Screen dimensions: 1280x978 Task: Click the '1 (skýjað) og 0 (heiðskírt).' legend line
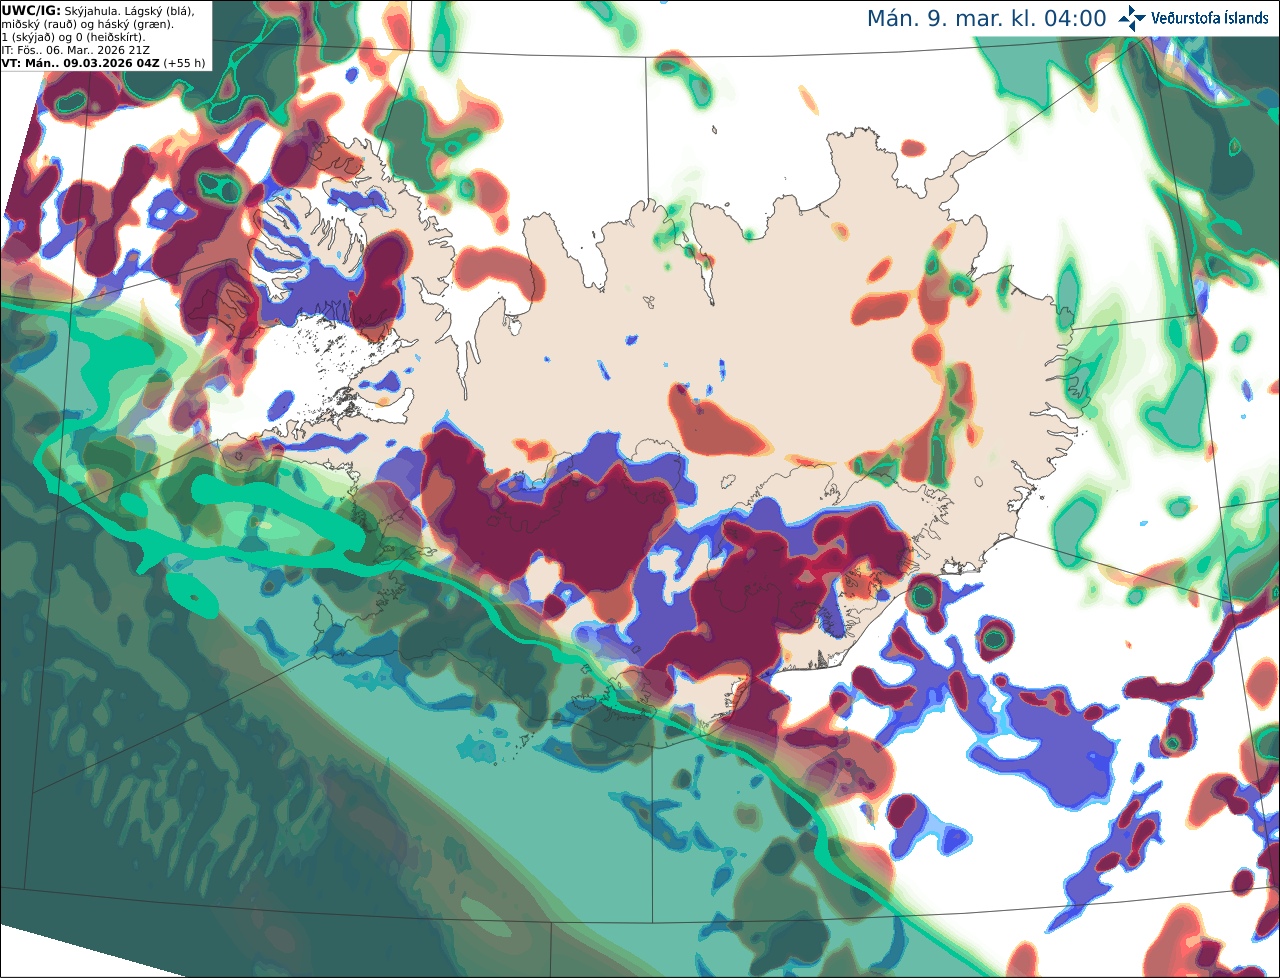74,37
